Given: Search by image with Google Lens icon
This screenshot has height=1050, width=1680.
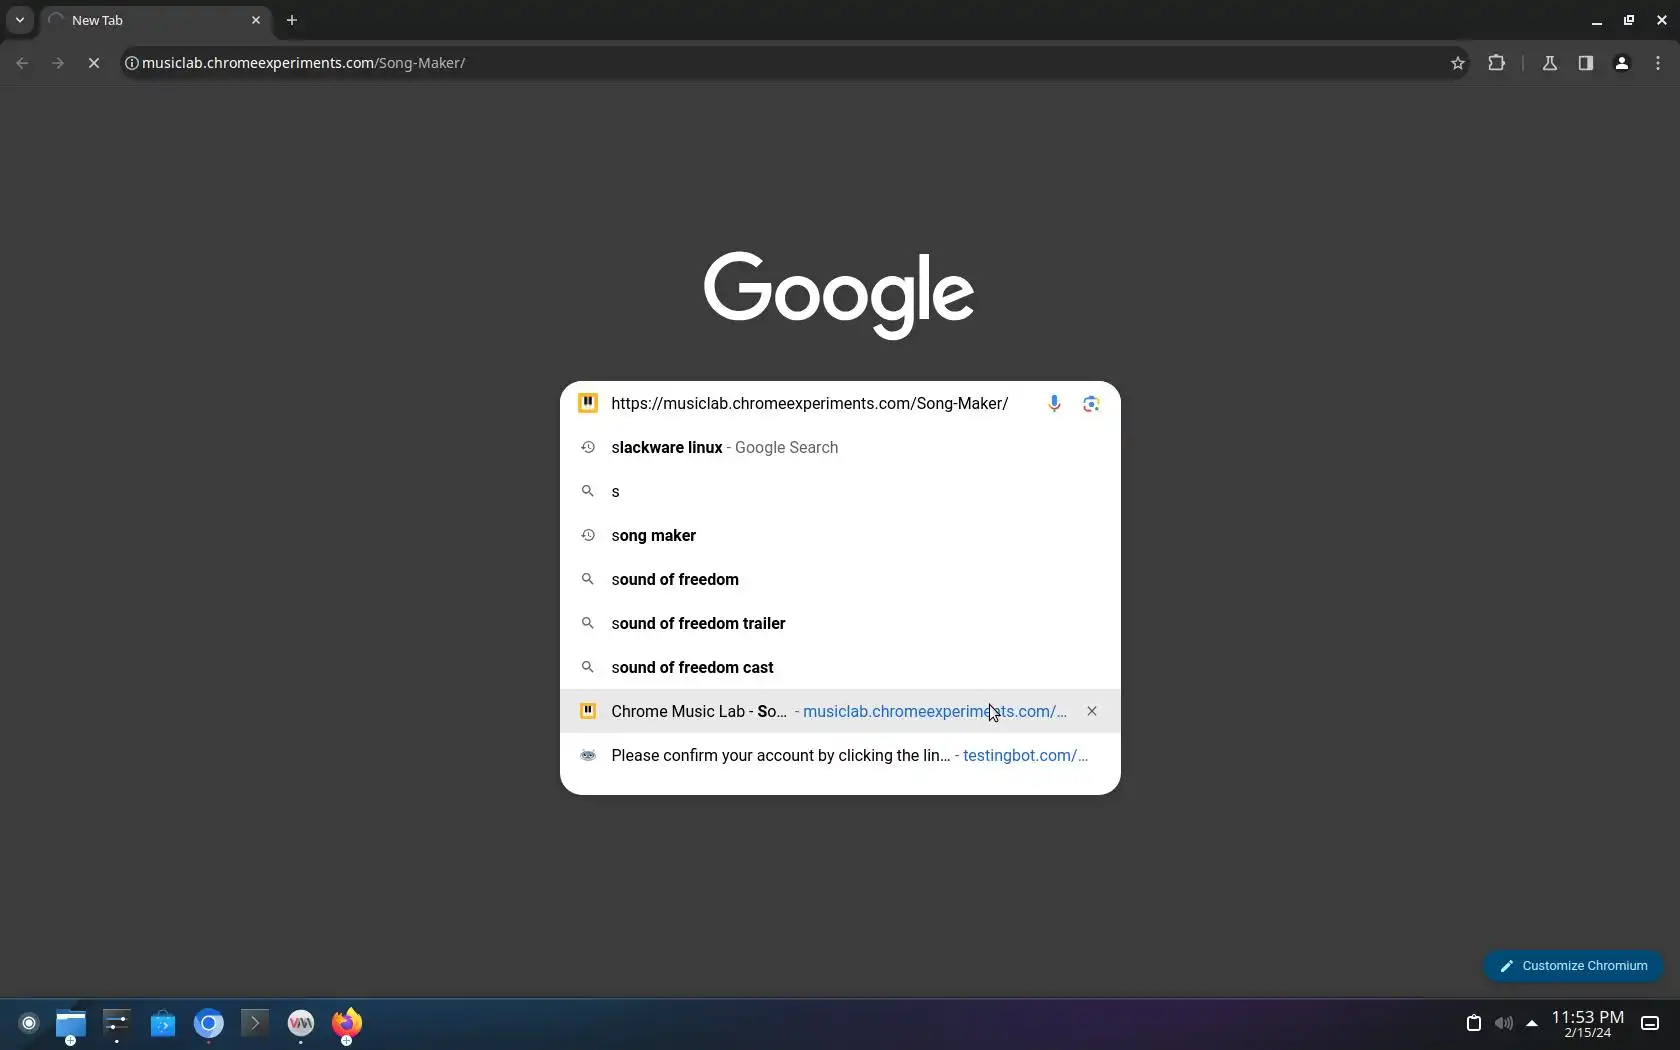Looking at the screenshot, I should (x=1091, y=403).
